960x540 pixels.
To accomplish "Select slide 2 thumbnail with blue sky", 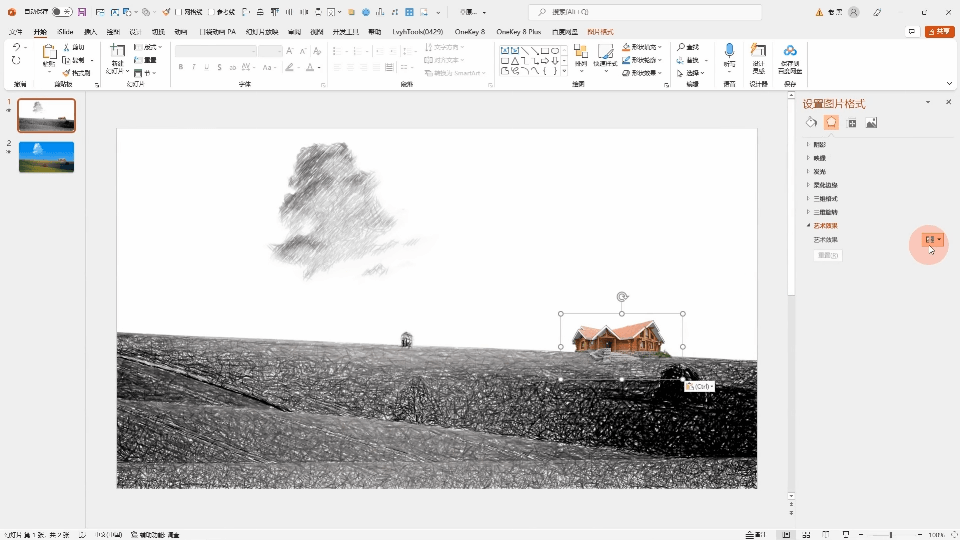I will [46, 157].
